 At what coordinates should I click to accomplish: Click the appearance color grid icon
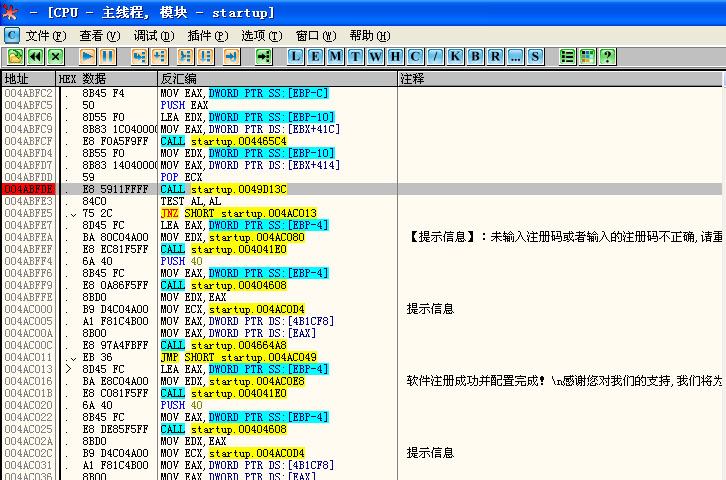(x=587, y=56)
